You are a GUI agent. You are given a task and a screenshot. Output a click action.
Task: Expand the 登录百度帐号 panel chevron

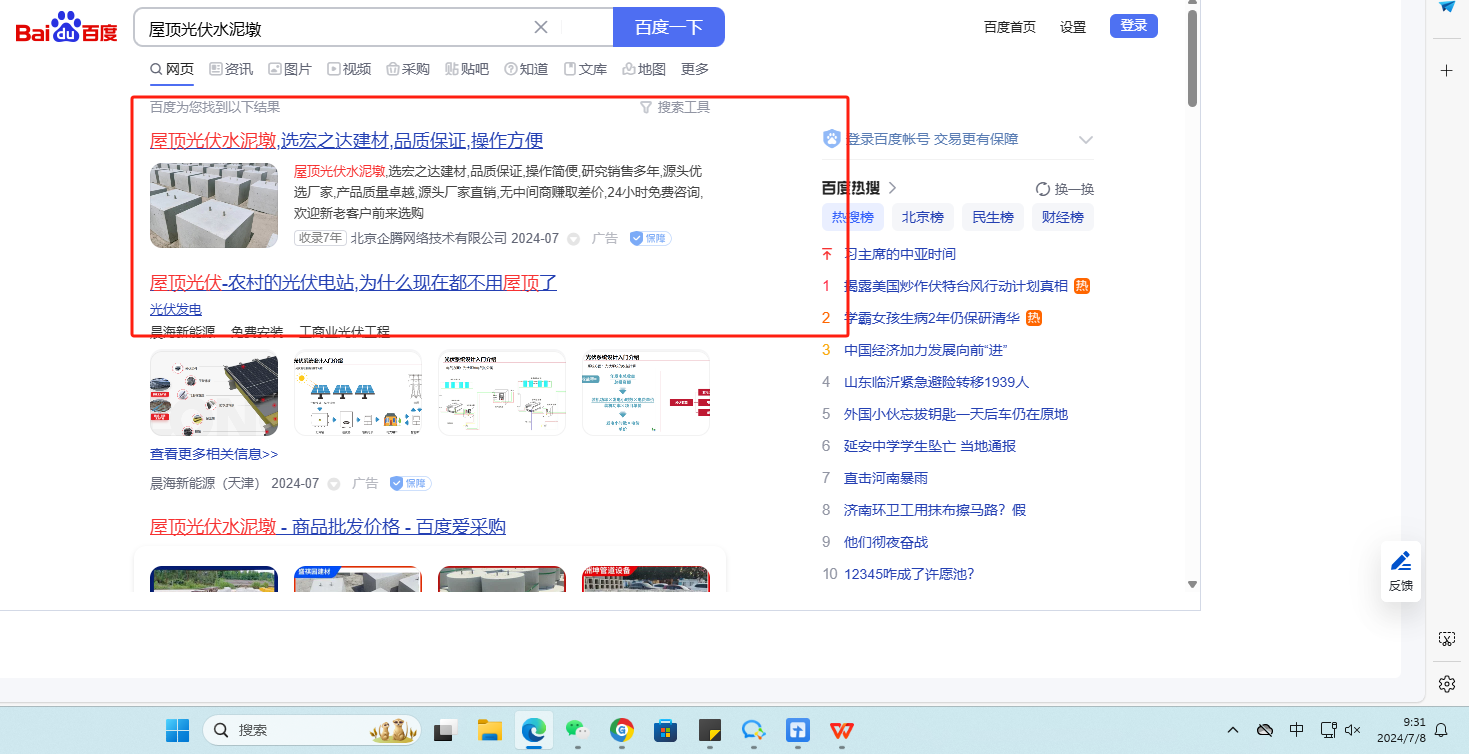point(1086,140)
